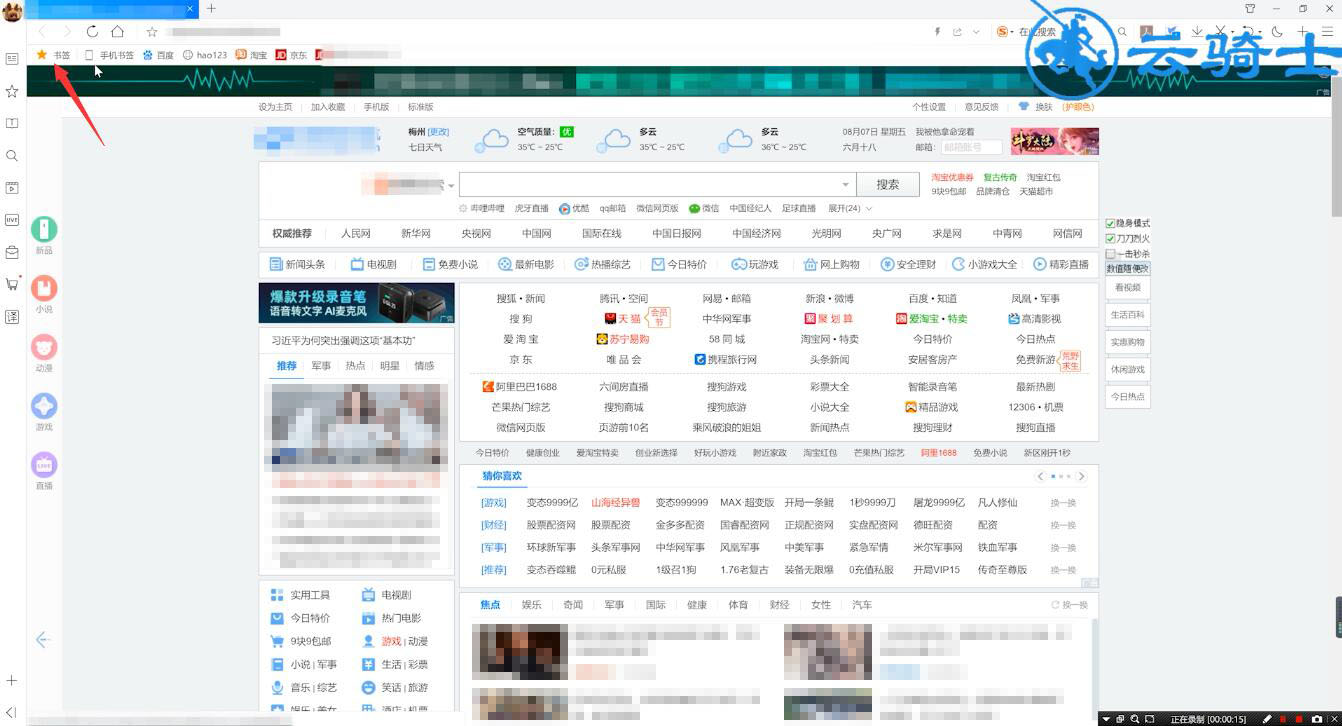Open the 12306 · 机票 link
The height and width of the screenshot is (726, 1342).
click(1036, 407)
